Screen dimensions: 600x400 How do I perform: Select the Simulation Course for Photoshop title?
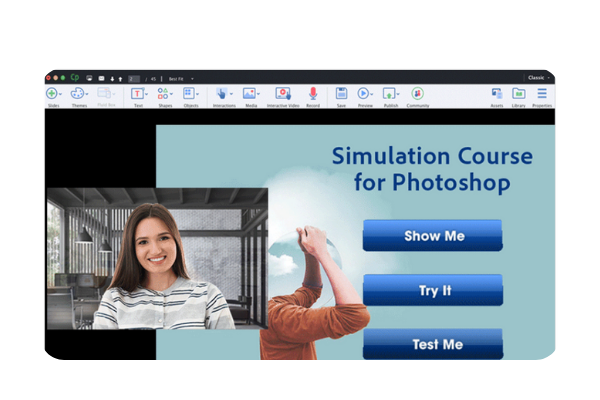[432, 169]
